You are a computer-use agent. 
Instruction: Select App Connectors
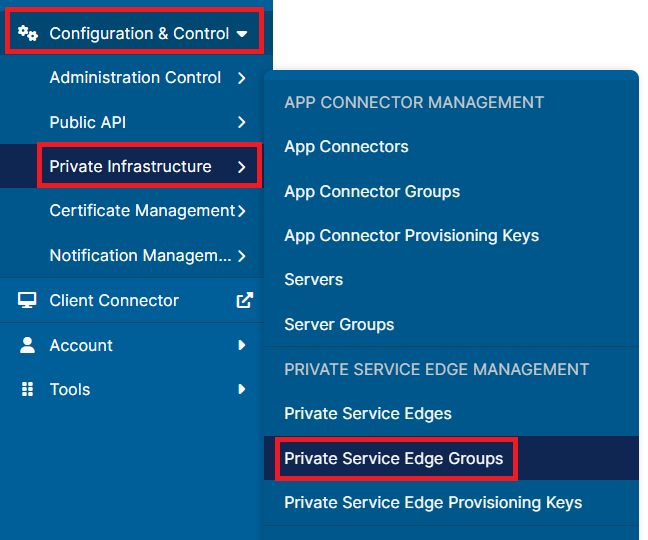(346, 147)
